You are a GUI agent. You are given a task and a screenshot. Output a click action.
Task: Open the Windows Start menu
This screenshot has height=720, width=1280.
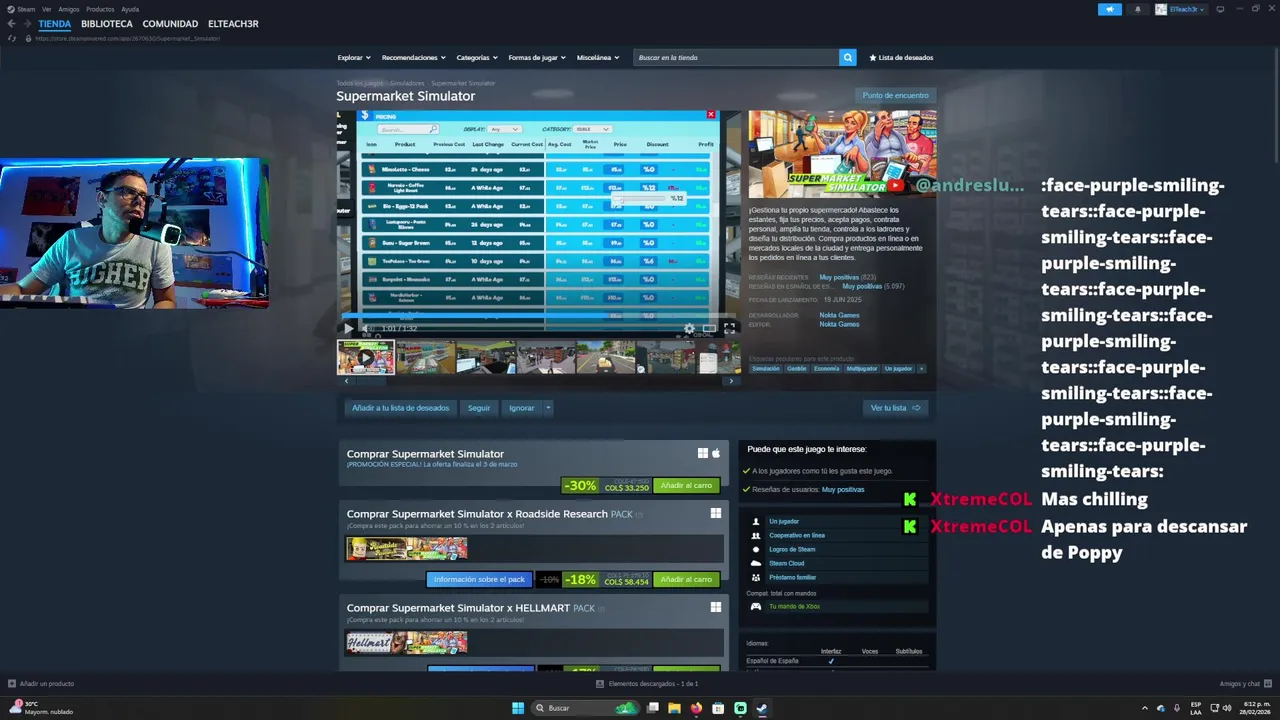click(518, 708)
